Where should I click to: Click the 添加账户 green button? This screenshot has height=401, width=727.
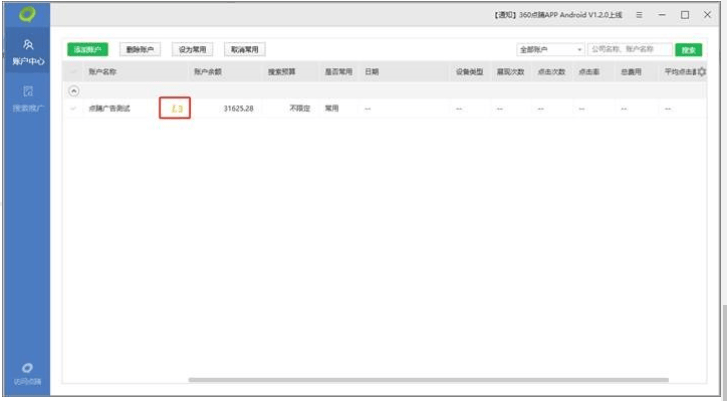(88, 50)
